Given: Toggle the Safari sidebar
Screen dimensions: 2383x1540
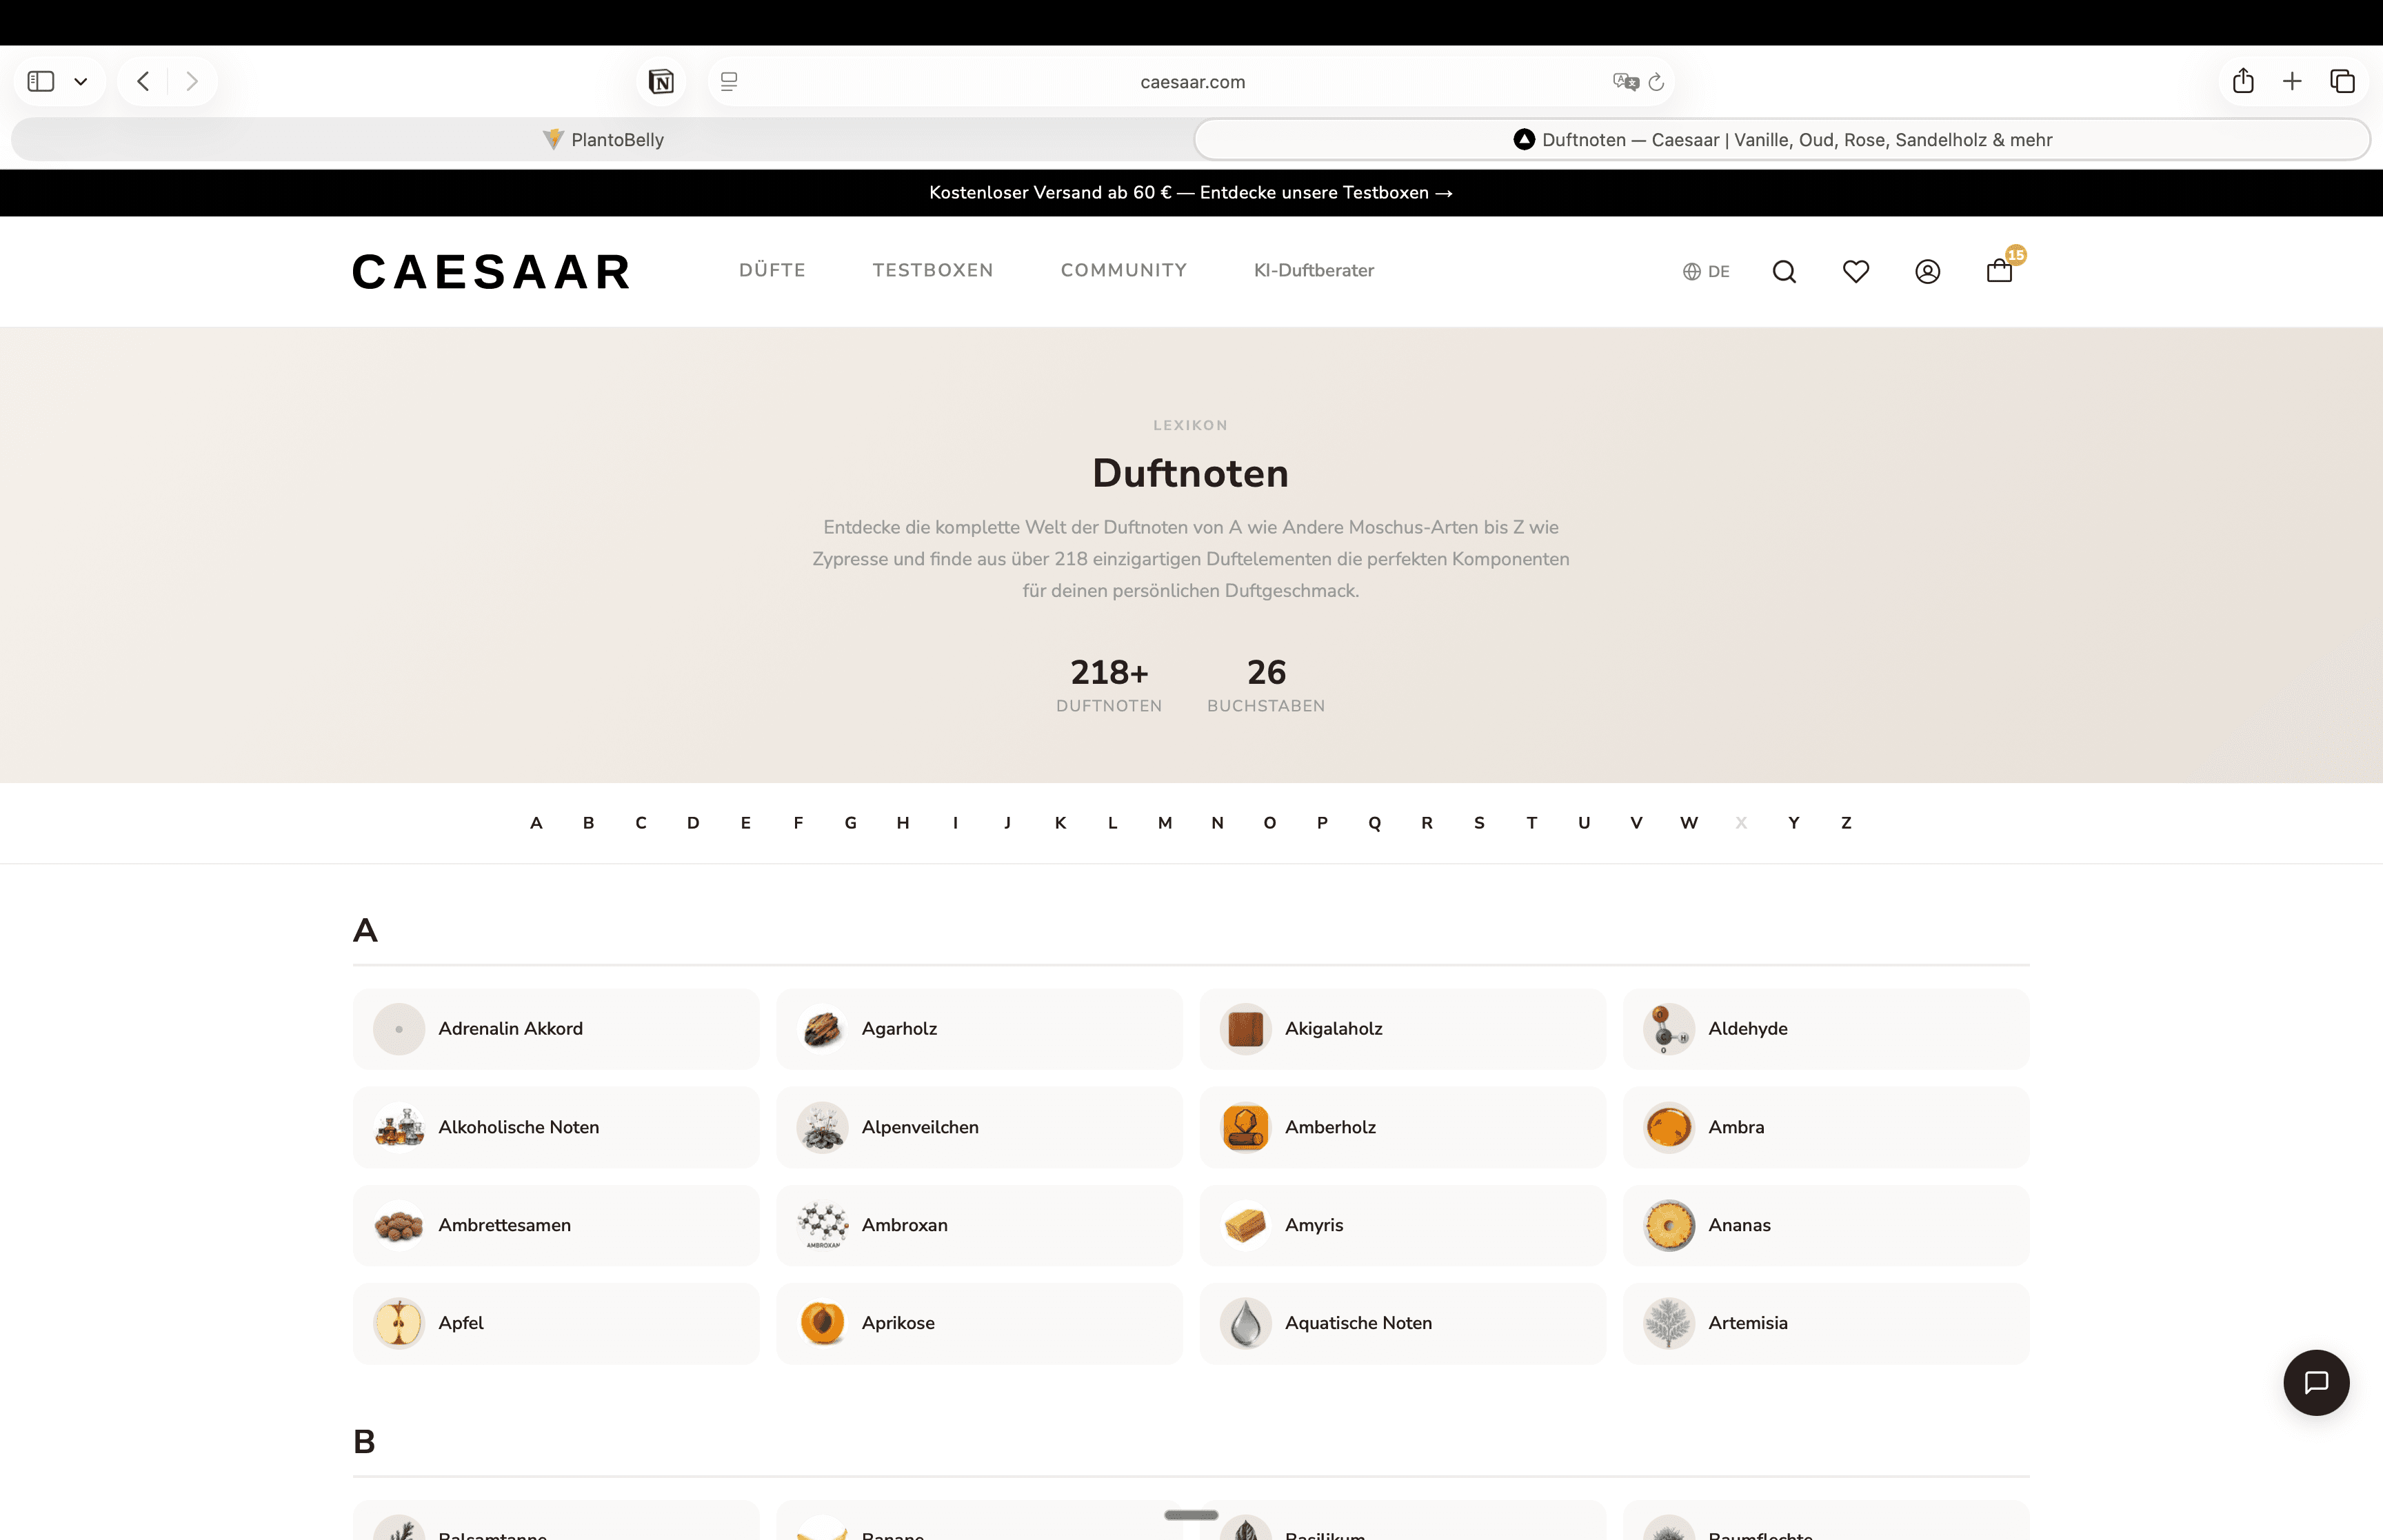Looking at the screenshot, I should click(41, 81).
